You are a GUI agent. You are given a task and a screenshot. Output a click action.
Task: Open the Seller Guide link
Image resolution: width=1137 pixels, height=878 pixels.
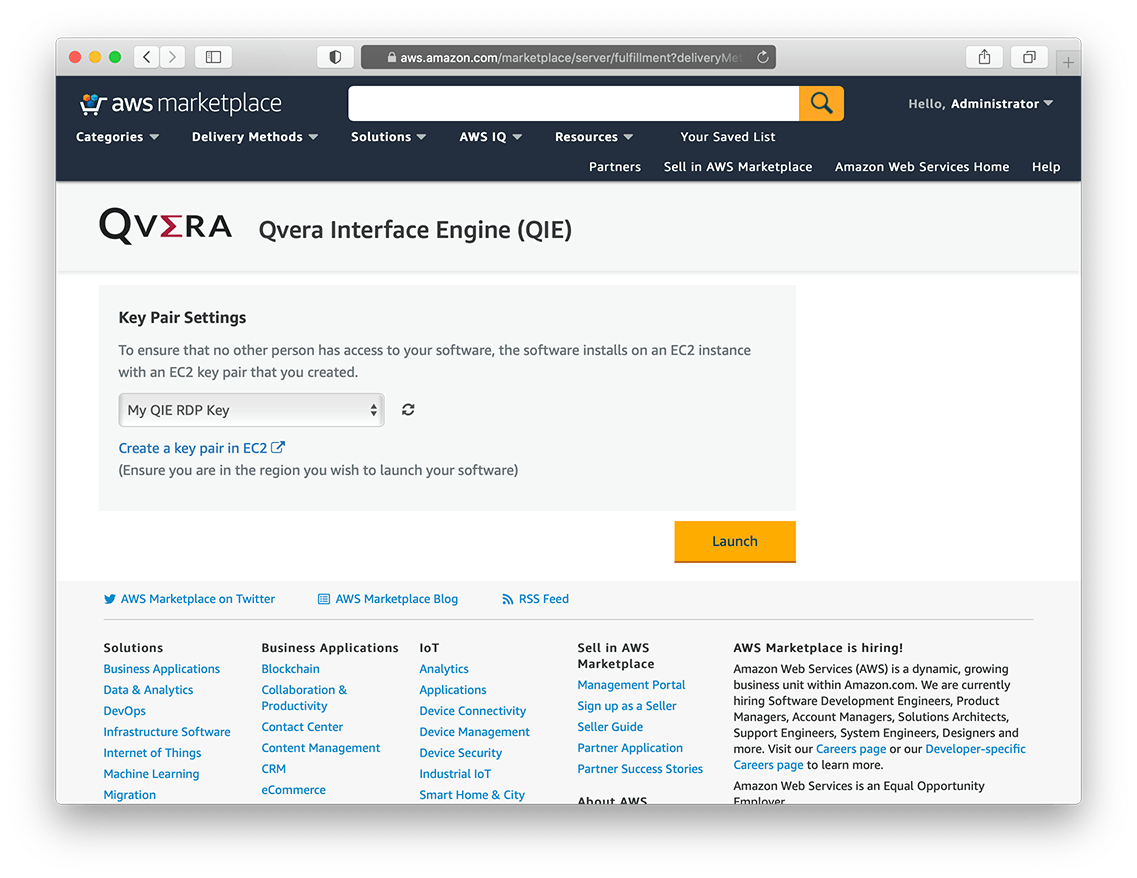point(610,727)
